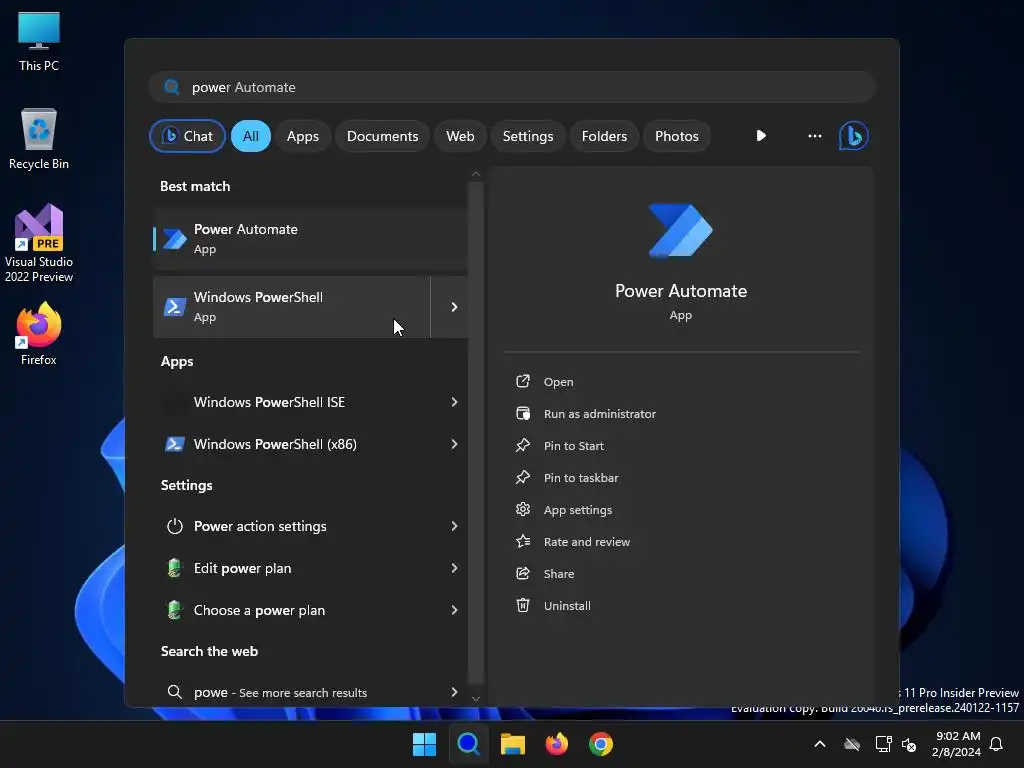Click the Windows PowerShell app icon

click(x=174, y=307)
